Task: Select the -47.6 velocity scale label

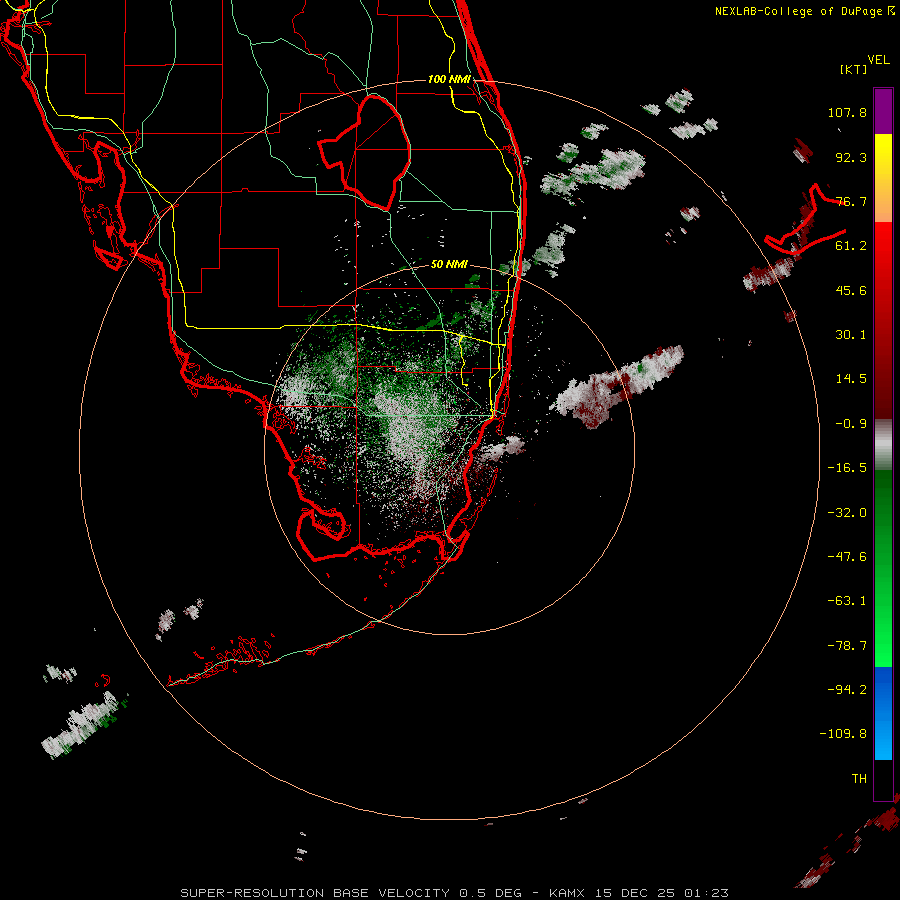Action: tap(847, 557)
